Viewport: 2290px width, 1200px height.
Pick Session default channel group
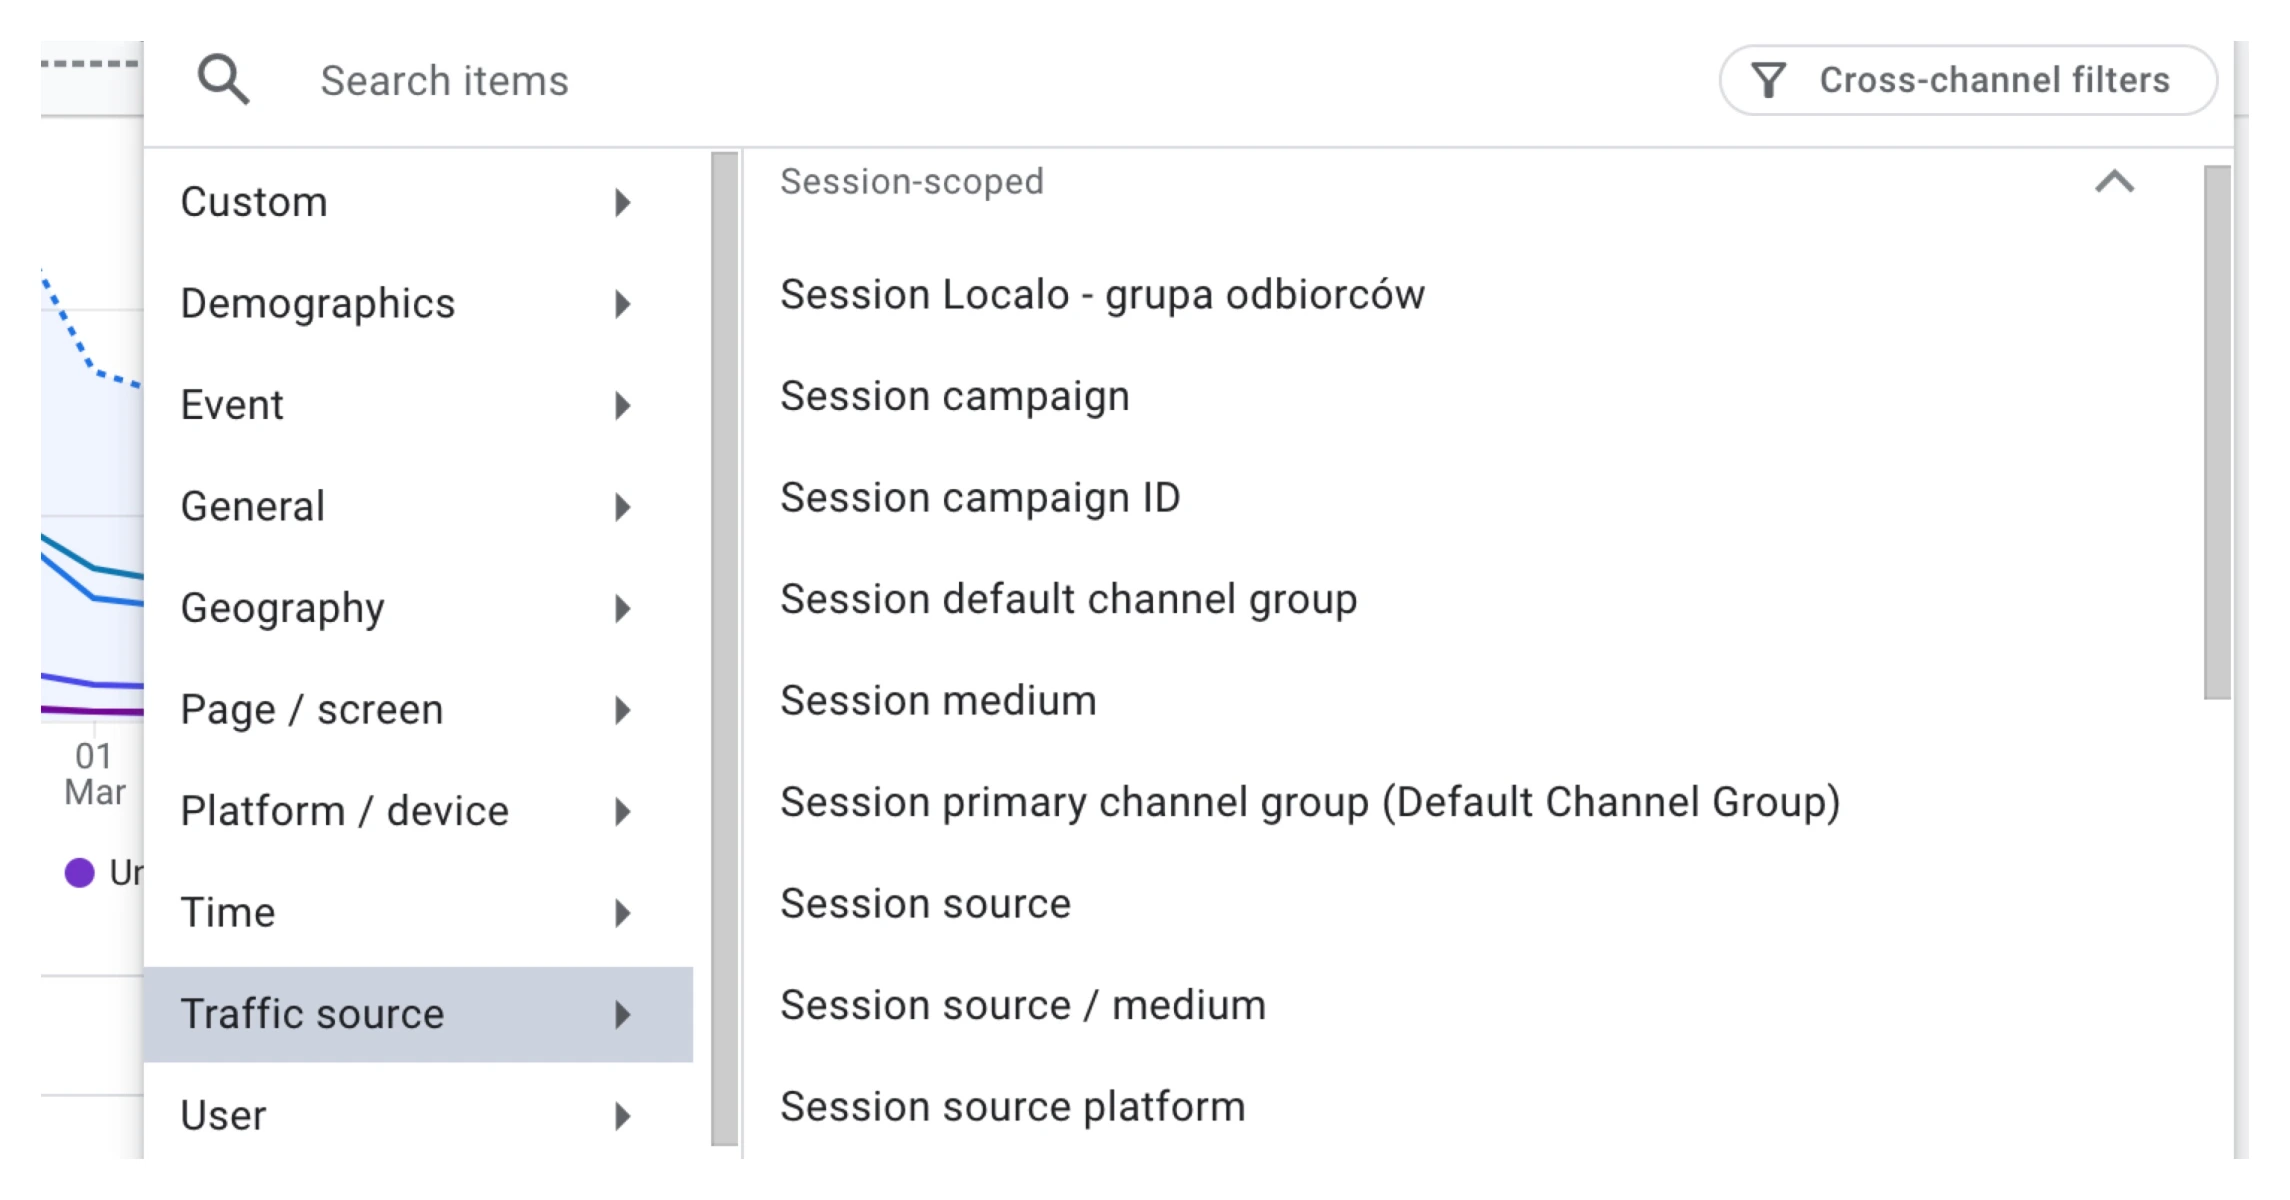pos(1068,599)
